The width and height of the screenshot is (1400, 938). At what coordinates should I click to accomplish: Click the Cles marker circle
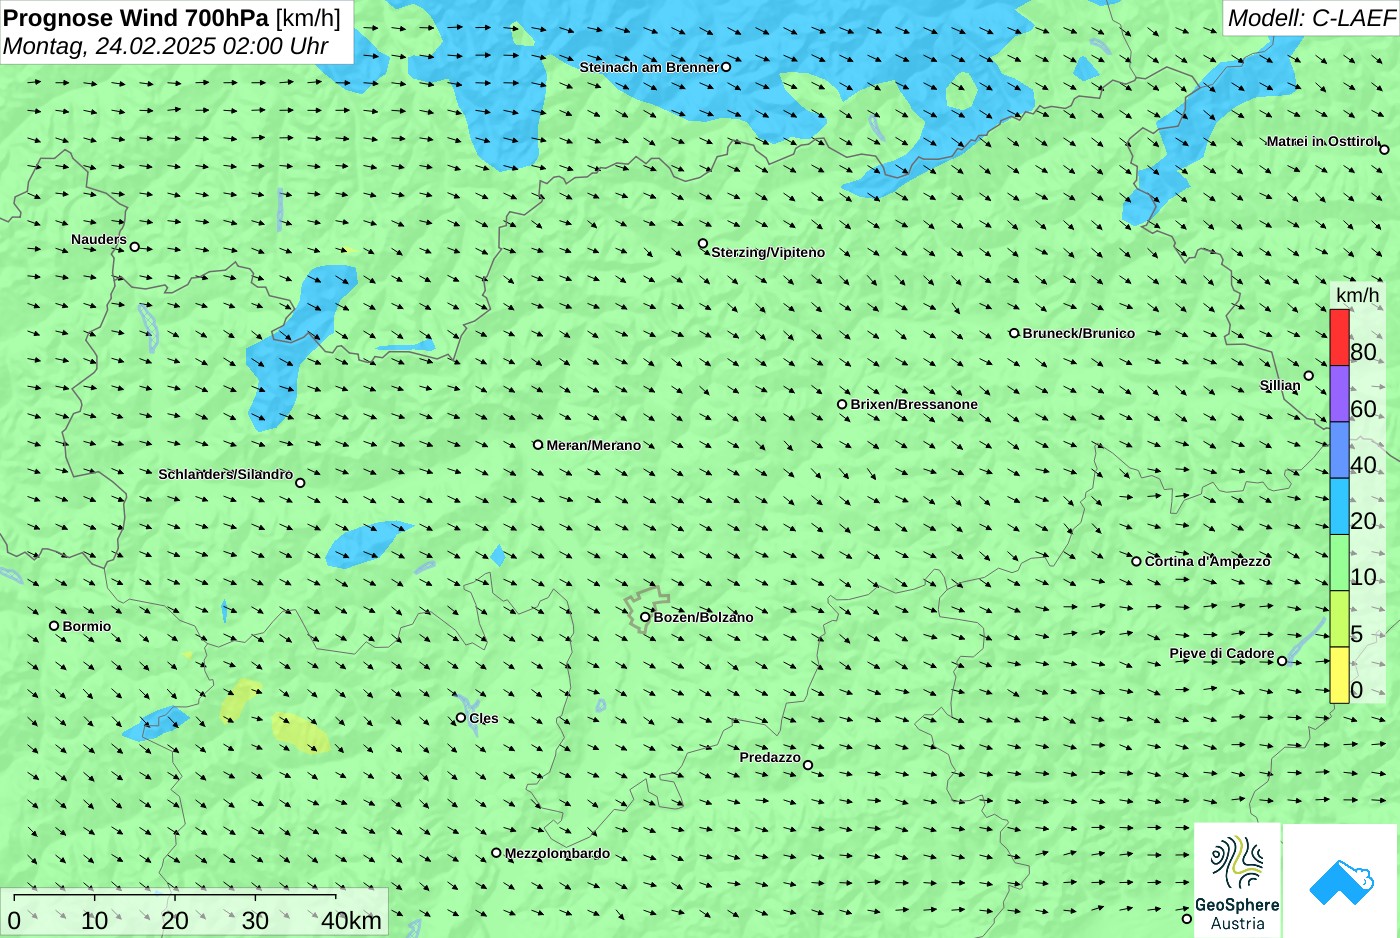coord(461,718)
